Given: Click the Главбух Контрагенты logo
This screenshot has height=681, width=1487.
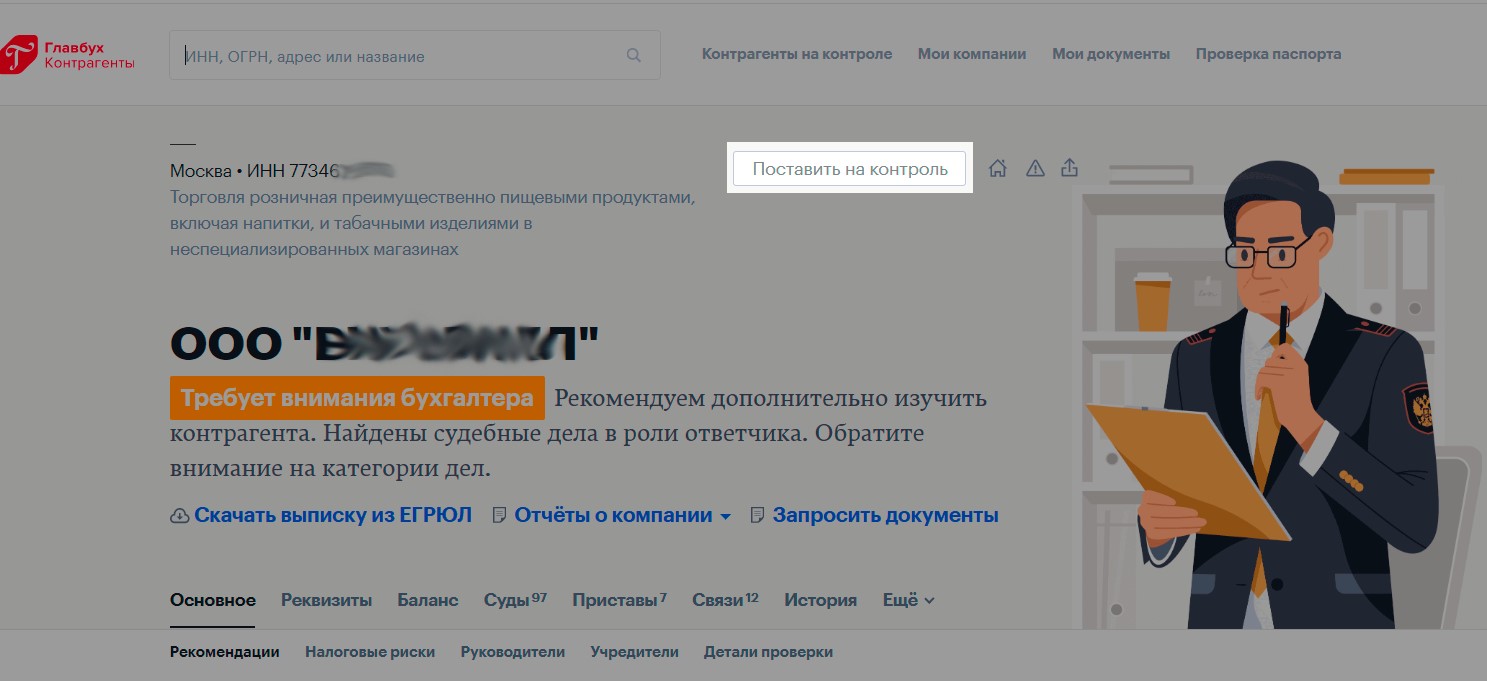Looking at the screenshot, I should coord(68,55).
